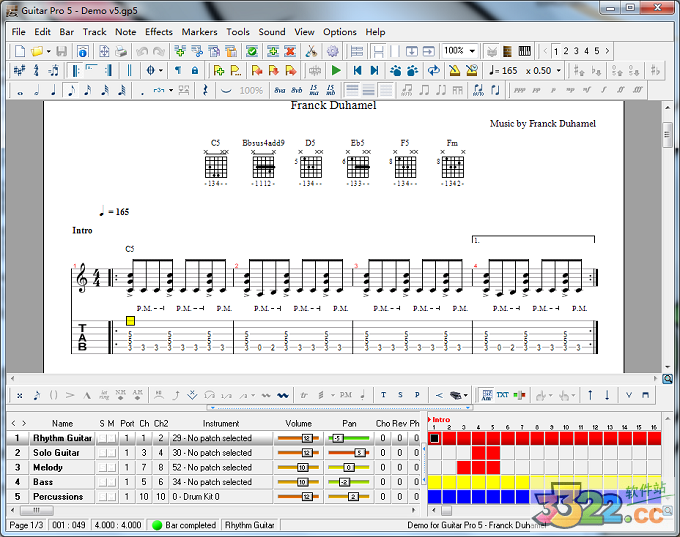Click the tapping T effect icon
The height and width of the screenshot is (537, 680).
(x=383, y=395)
